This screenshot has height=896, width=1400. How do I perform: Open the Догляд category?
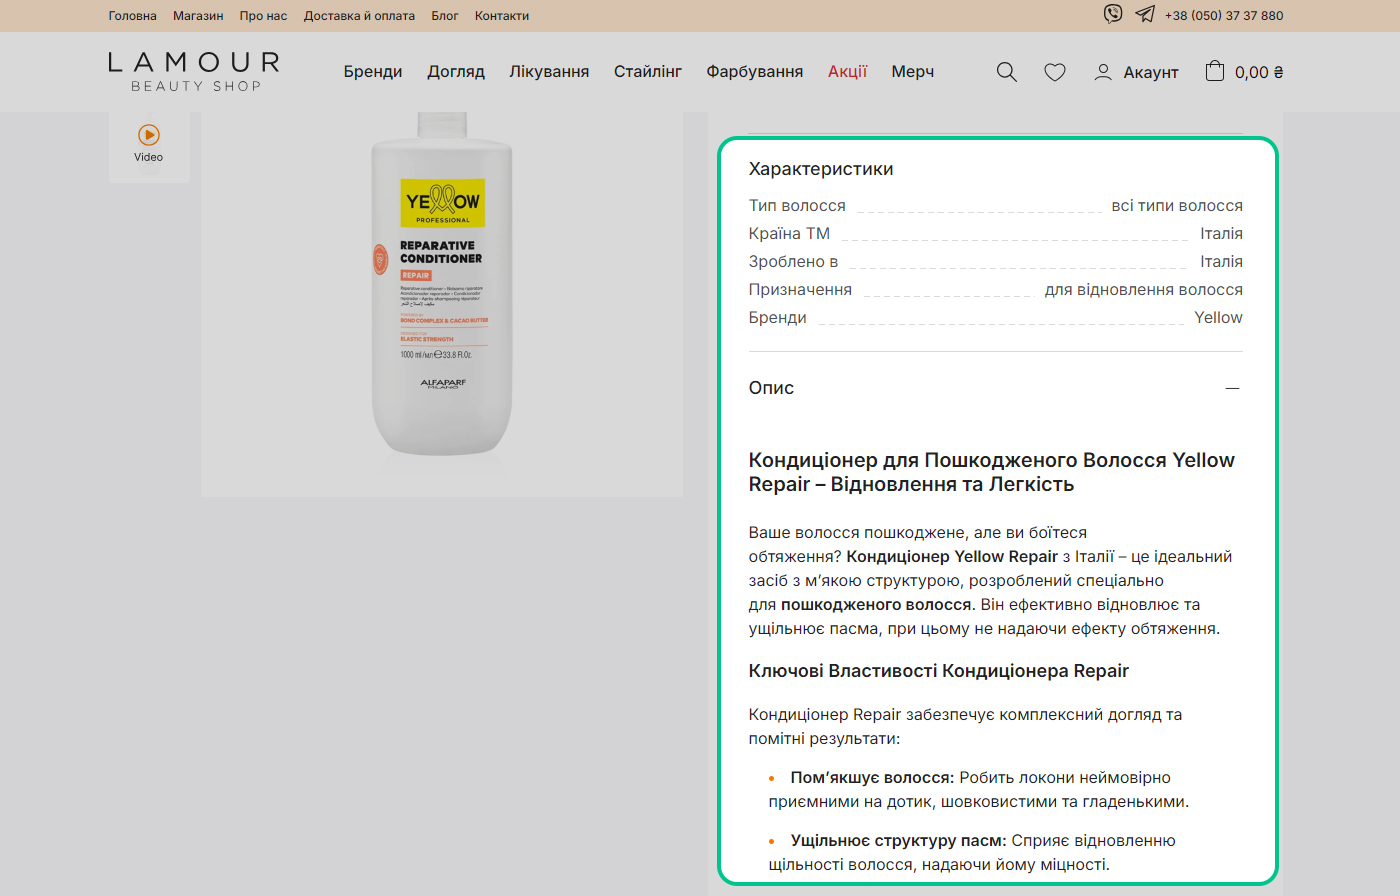(456, 72)
